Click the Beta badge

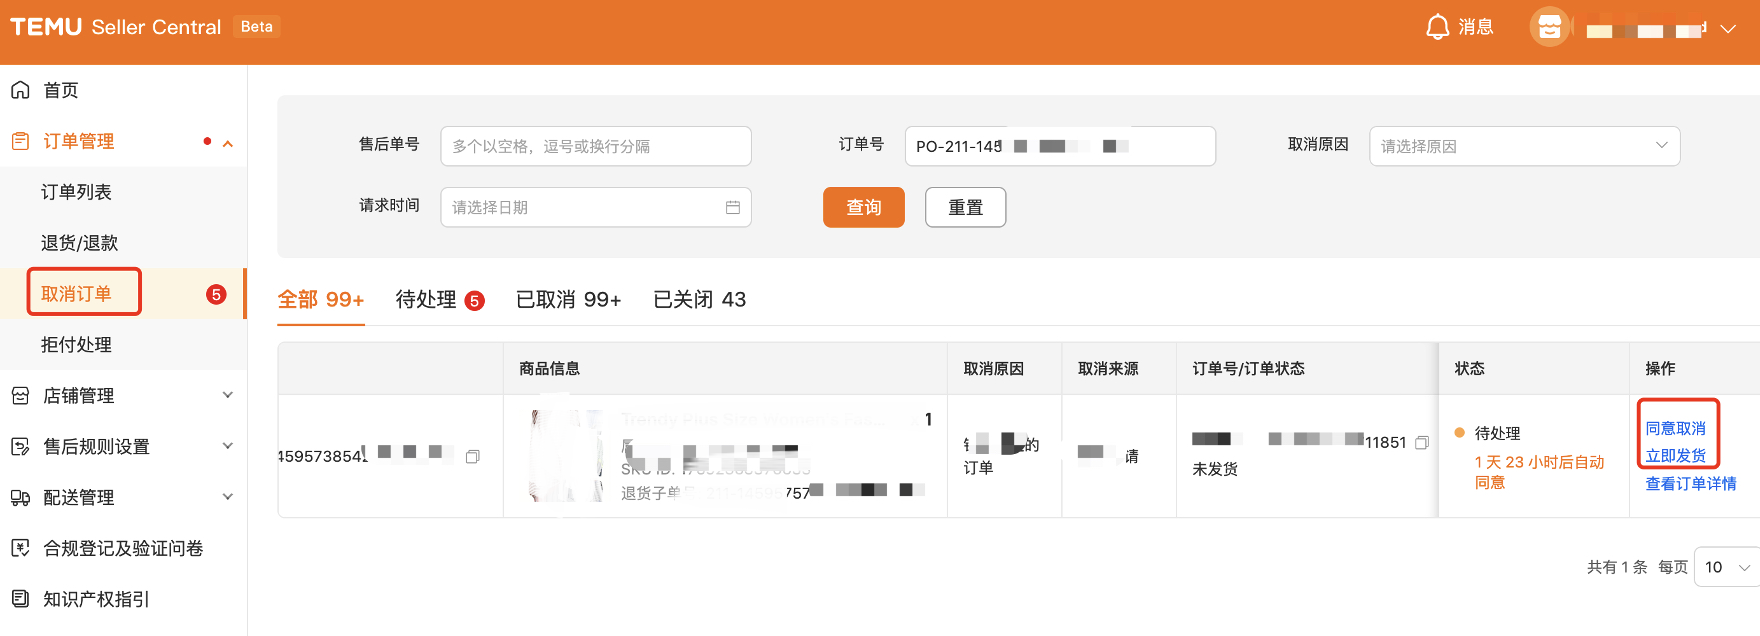click(257, 27)
